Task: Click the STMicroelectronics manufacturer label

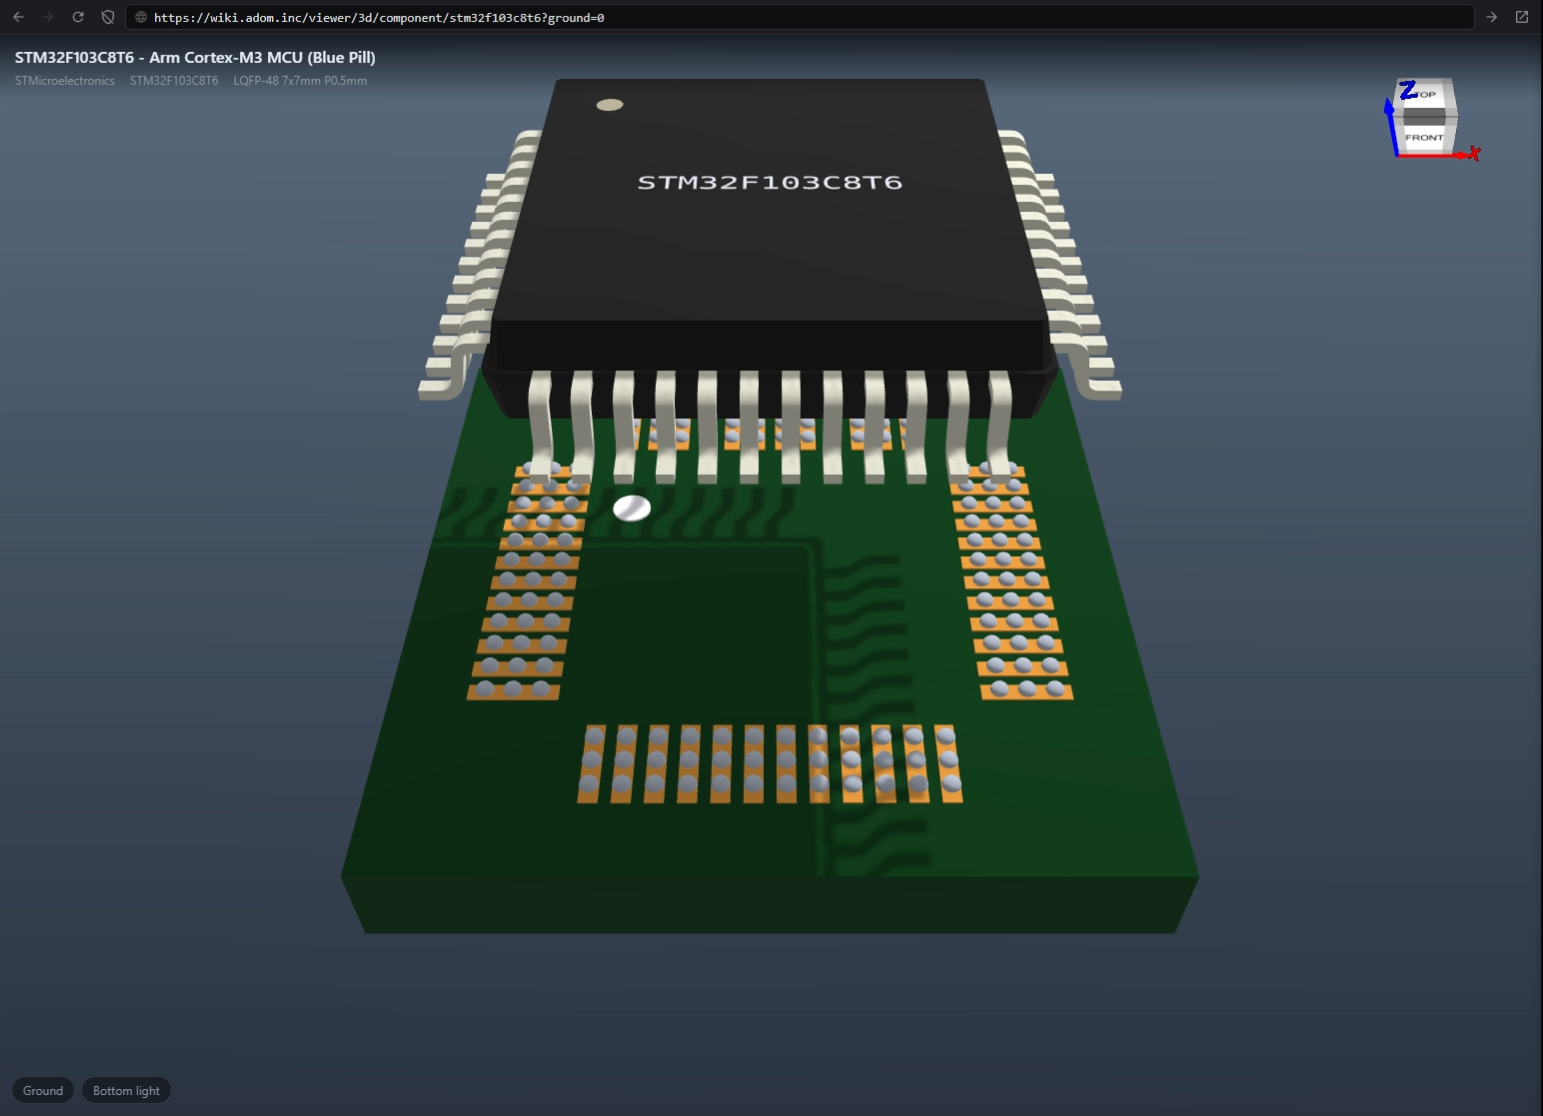Action: click(65, 81)
